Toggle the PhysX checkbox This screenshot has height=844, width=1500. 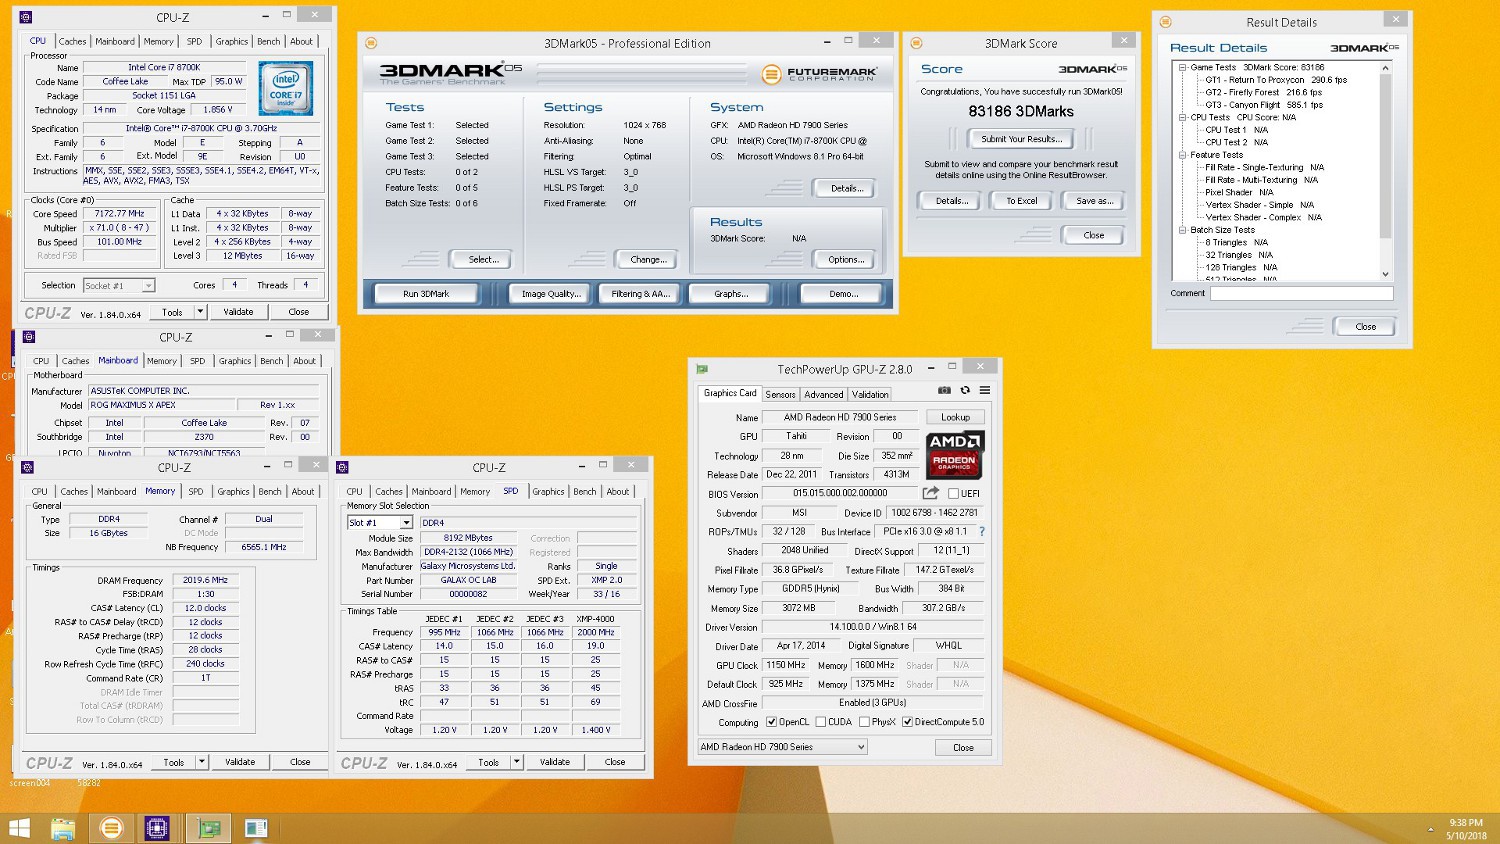[x=864, y=722]
